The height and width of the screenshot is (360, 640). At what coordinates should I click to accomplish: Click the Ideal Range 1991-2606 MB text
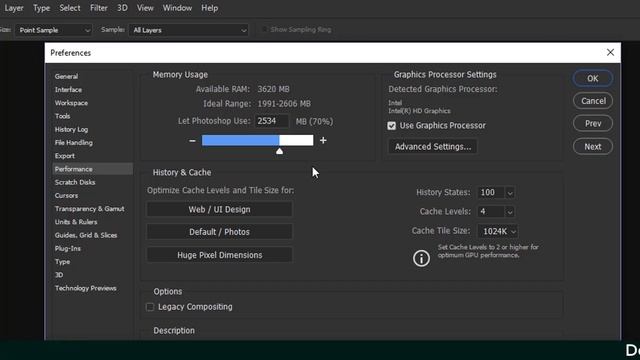point(284,104)
